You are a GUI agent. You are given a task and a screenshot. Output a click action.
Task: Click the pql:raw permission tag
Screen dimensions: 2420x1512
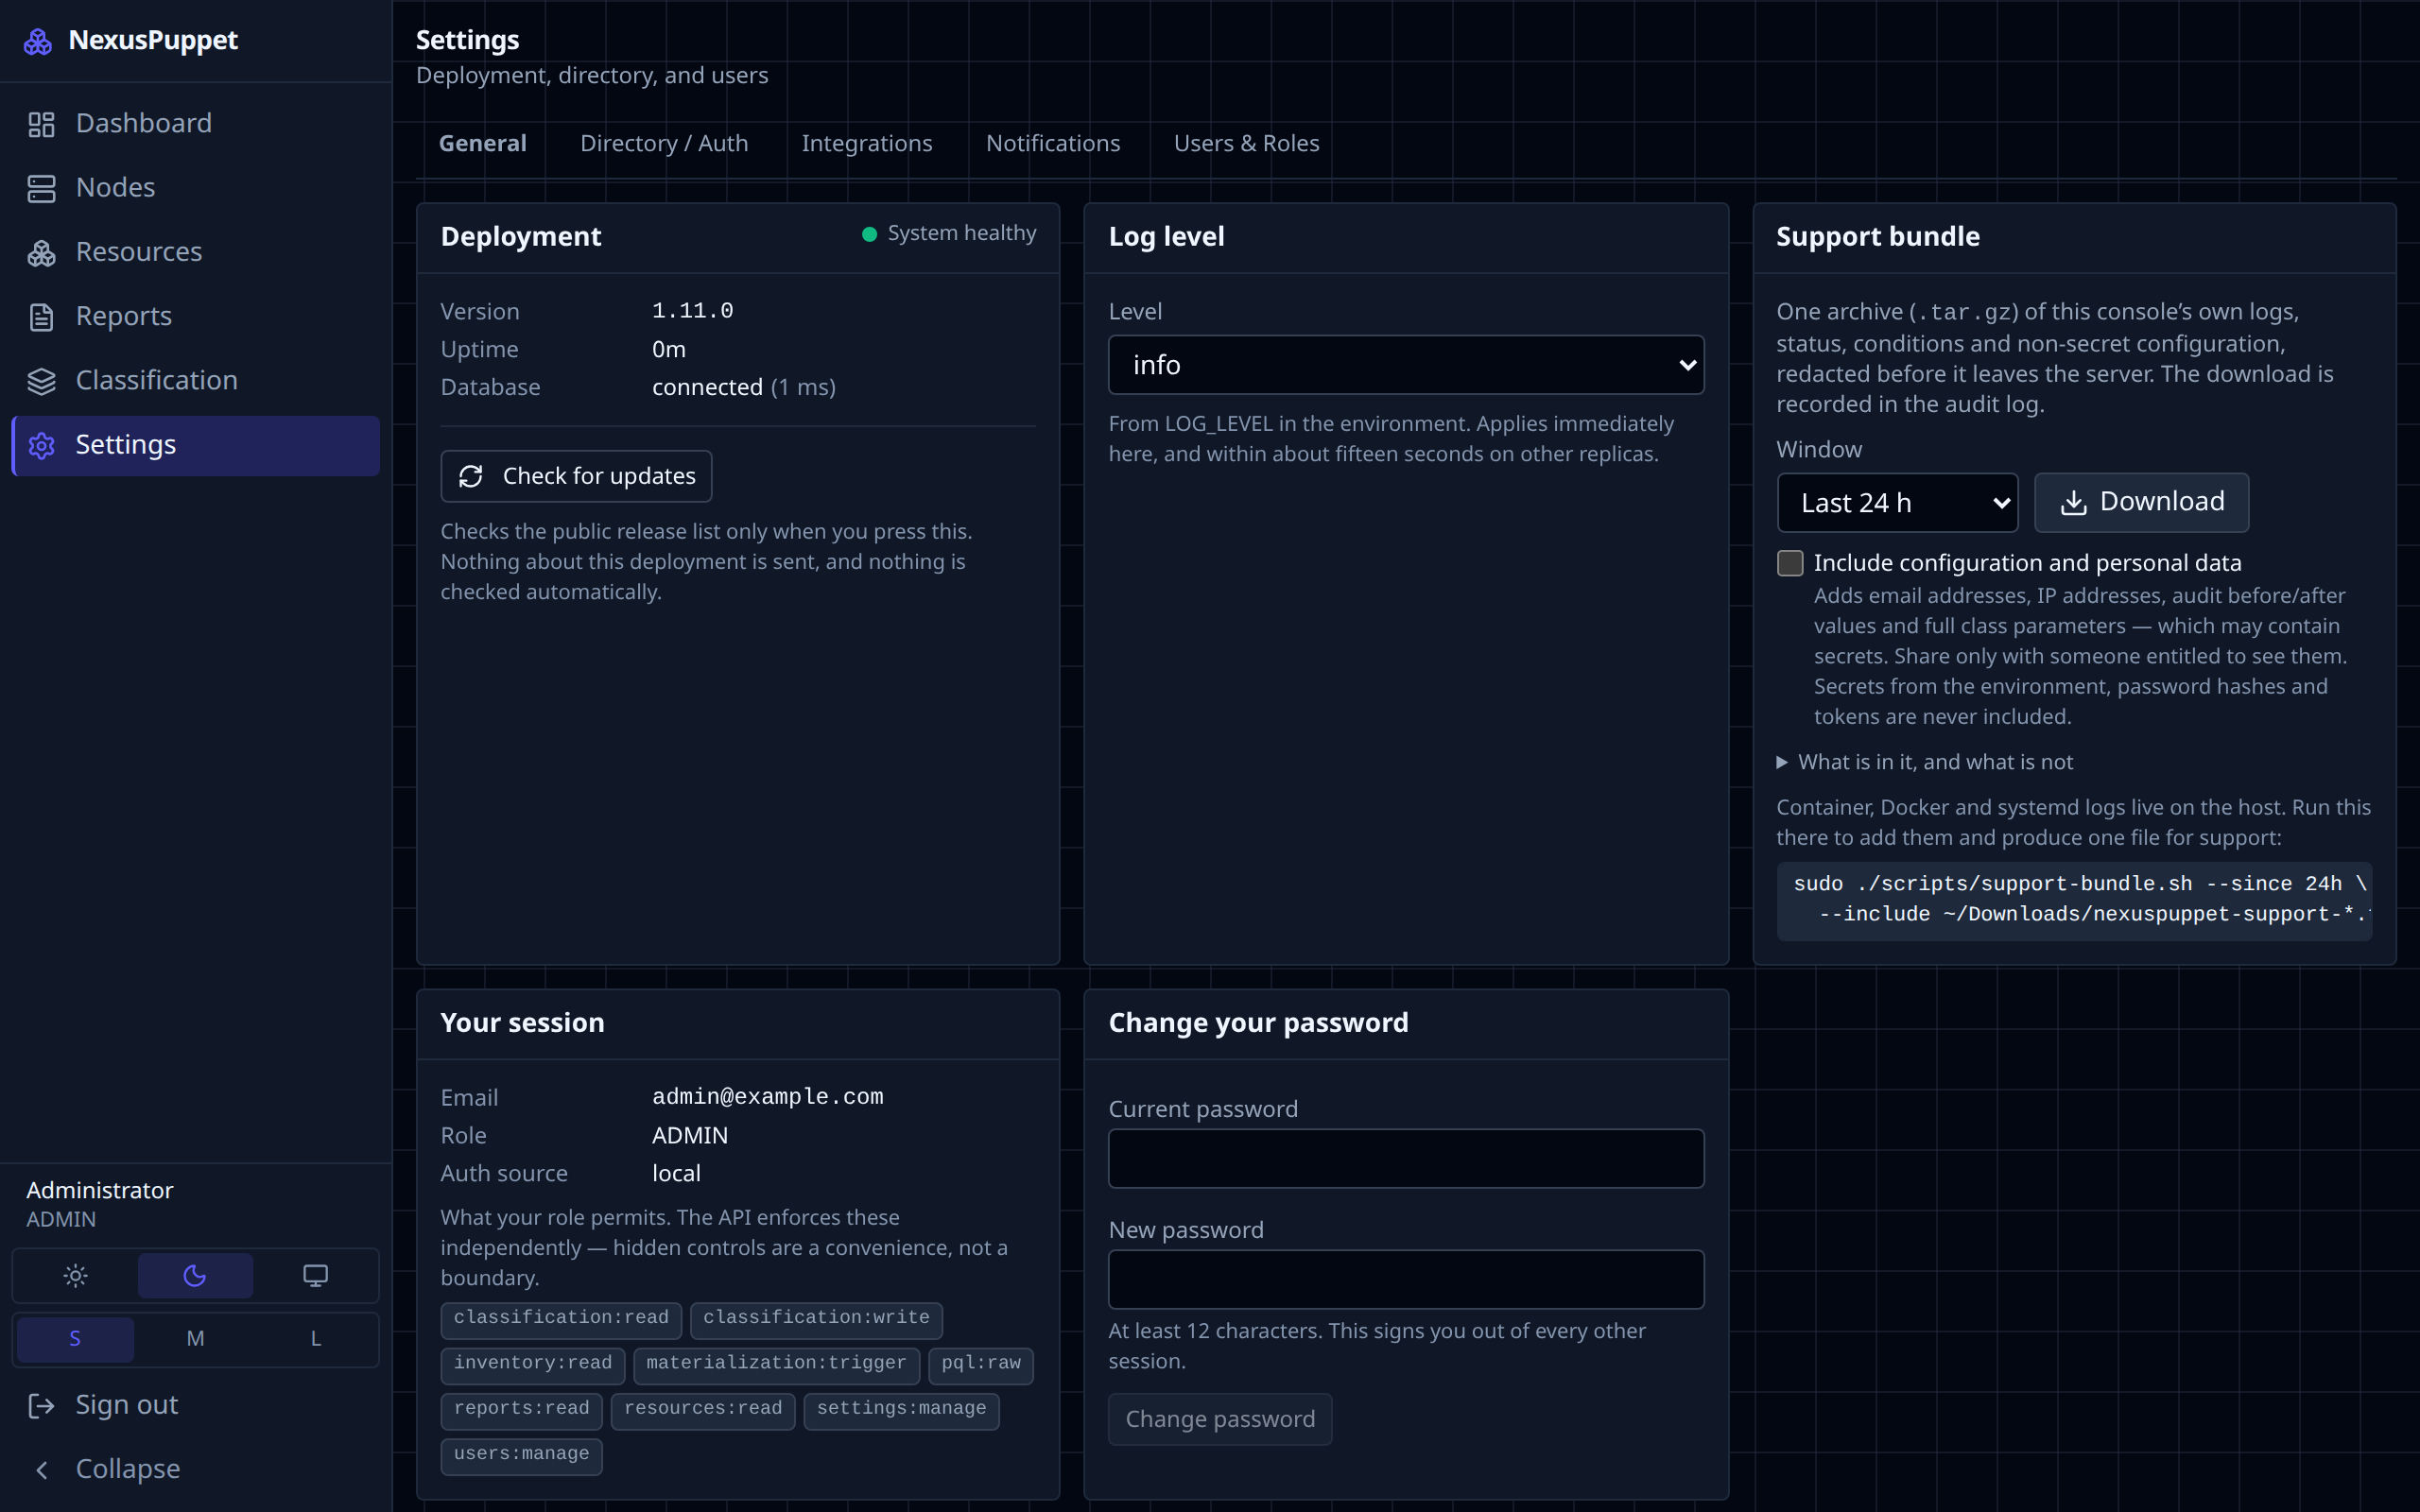coord(981,1366)
